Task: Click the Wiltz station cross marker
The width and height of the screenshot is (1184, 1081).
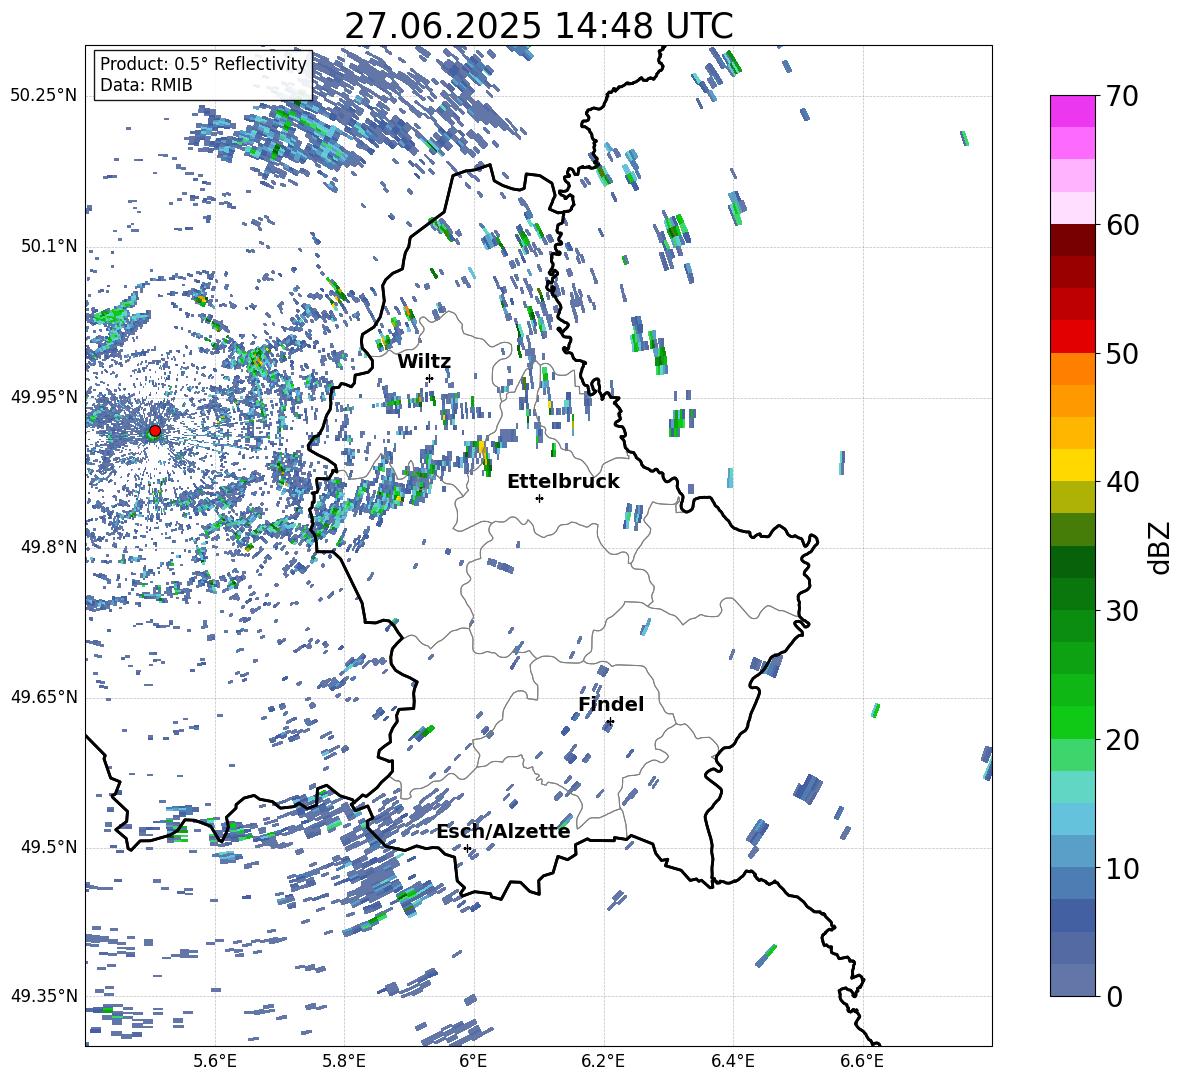Action: point(430,378)
